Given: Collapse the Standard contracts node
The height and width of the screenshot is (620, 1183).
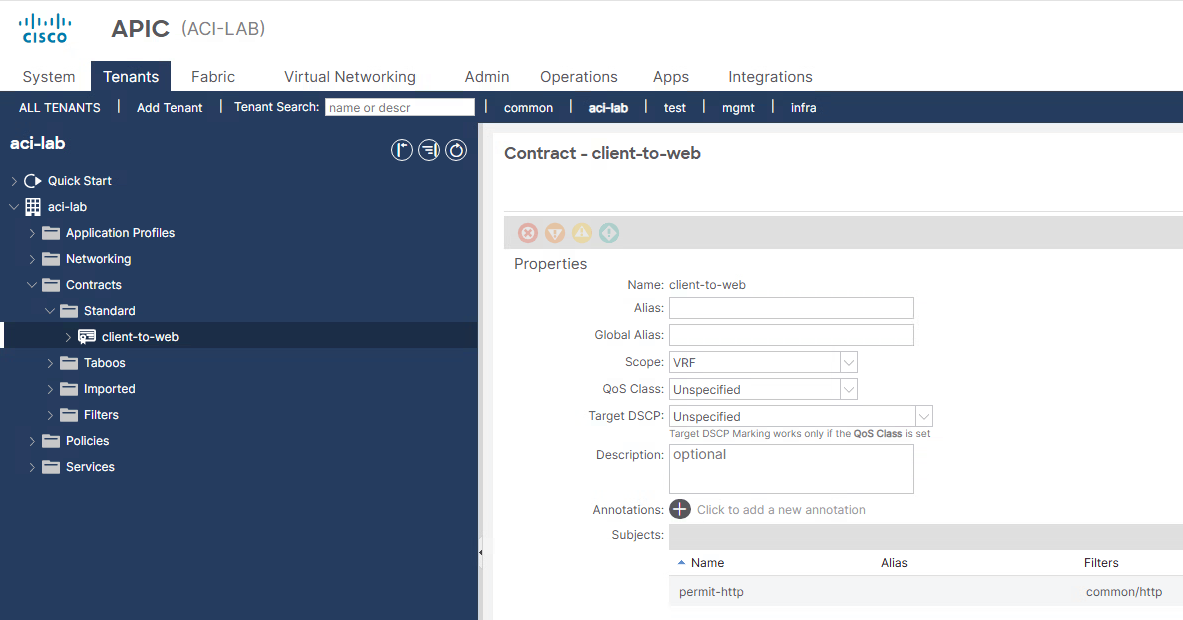Looking at the screenshot, I should 50,311.
